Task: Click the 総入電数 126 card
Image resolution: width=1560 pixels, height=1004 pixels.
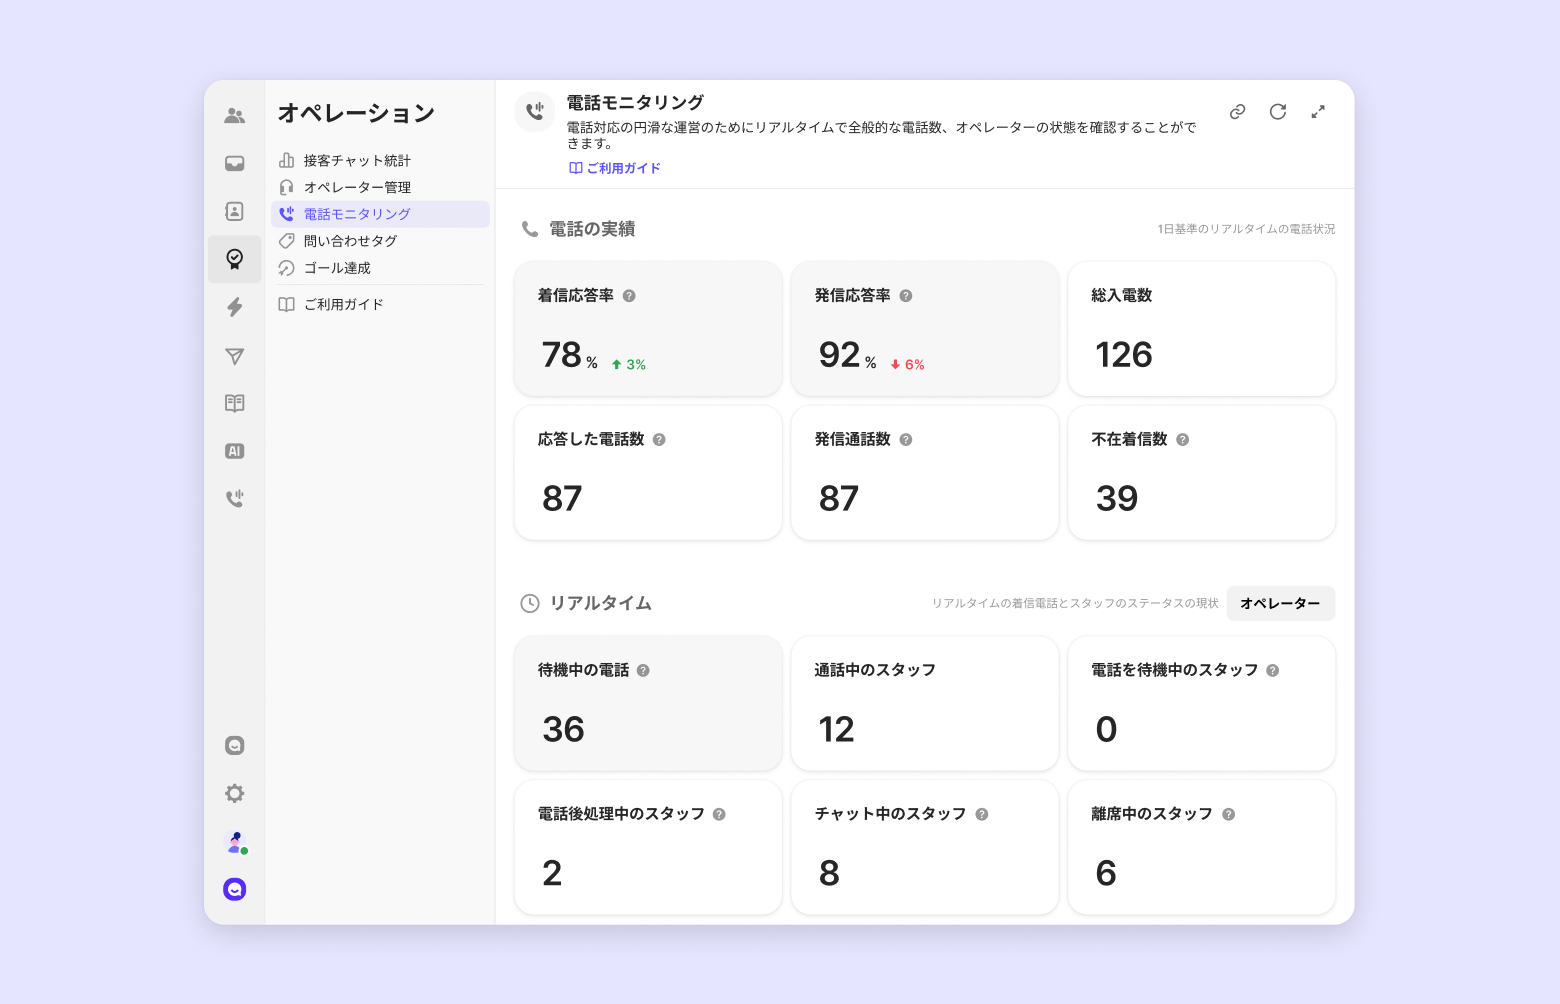Action: pos(1202,329)
